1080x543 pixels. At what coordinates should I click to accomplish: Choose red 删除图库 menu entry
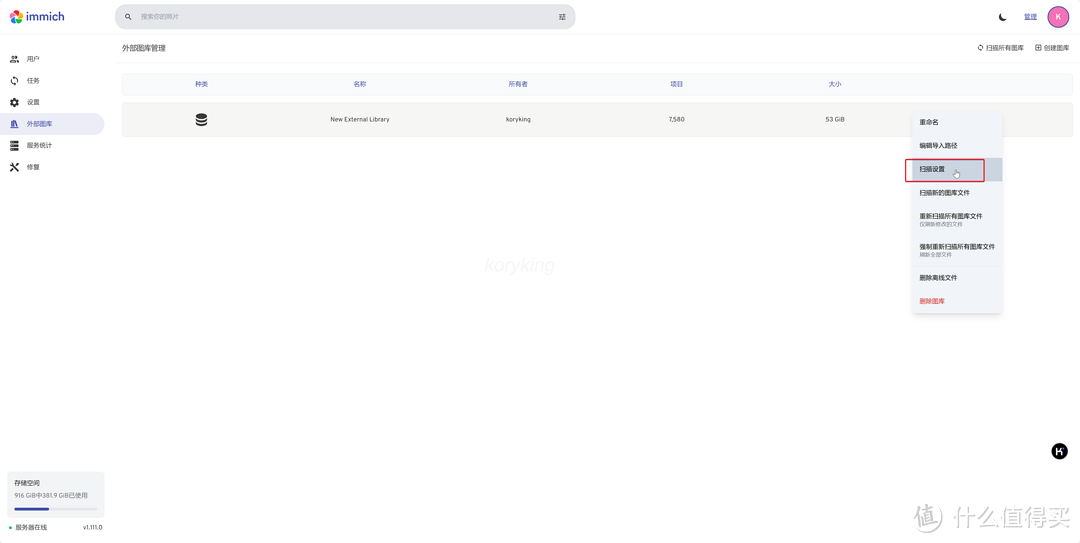(957, 302)
